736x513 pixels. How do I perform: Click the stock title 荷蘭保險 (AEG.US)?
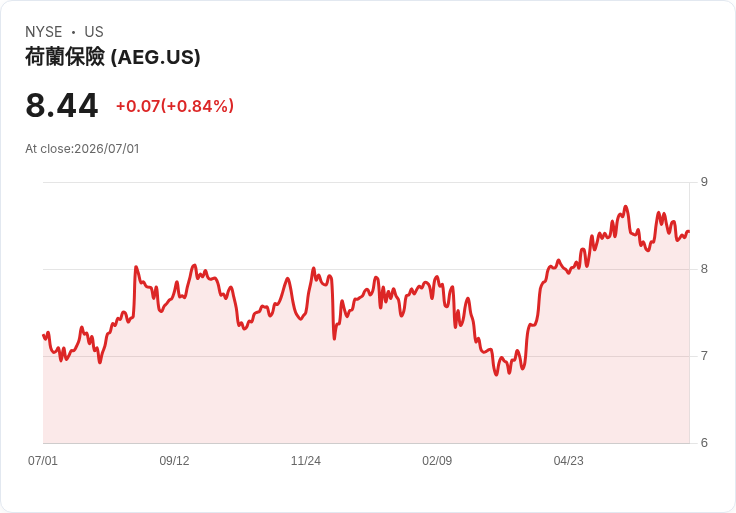pyautogui.click(x=113, y=57)
